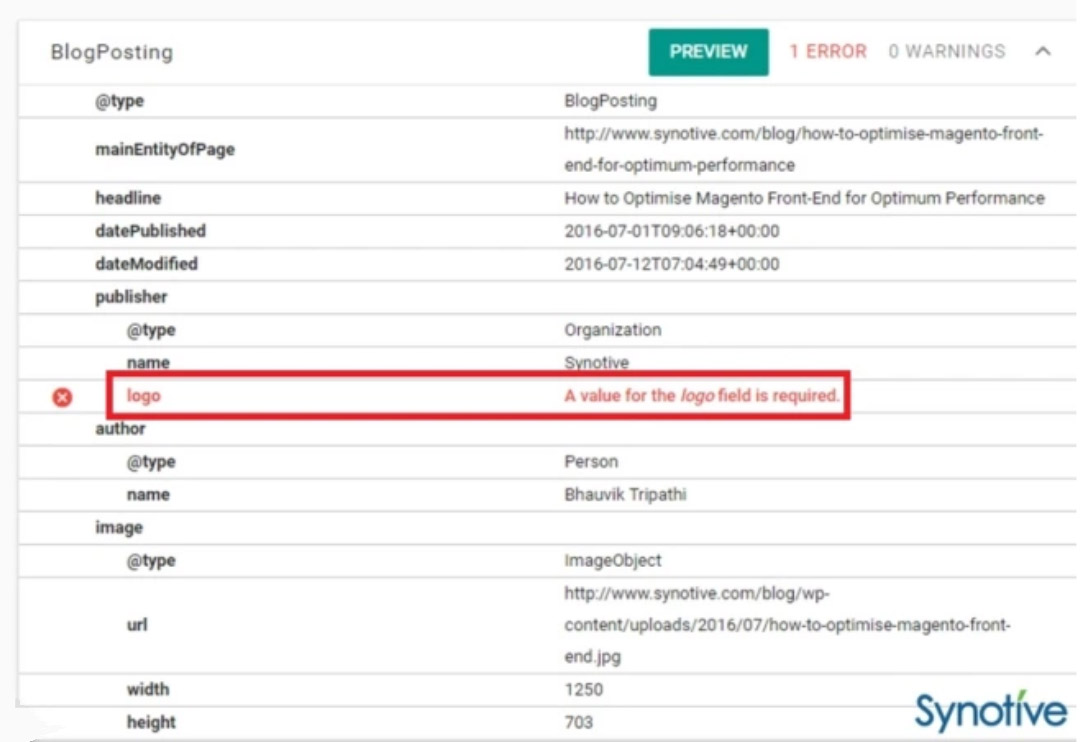
Task: Click the red error icon beside logo
Action: [62, 397]
